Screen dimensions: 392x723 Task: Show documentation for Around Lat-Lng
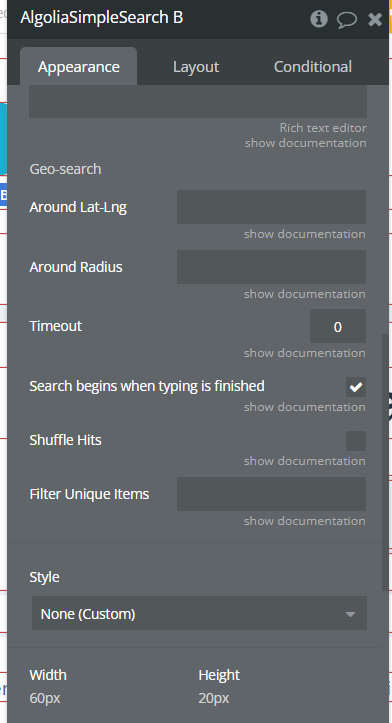(304, 234)
